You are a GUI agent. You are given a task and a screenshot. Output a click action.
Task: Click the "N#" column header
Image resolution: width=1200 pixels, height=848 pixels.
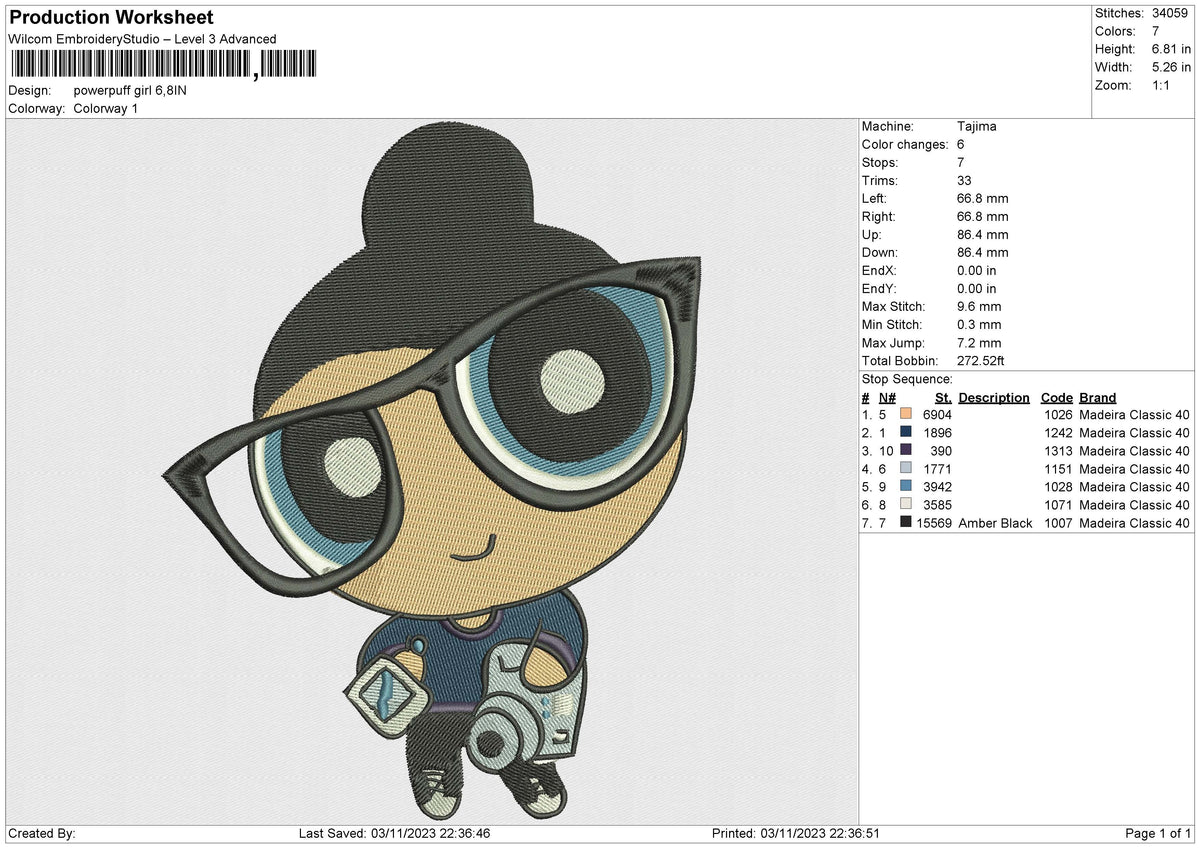888,398
